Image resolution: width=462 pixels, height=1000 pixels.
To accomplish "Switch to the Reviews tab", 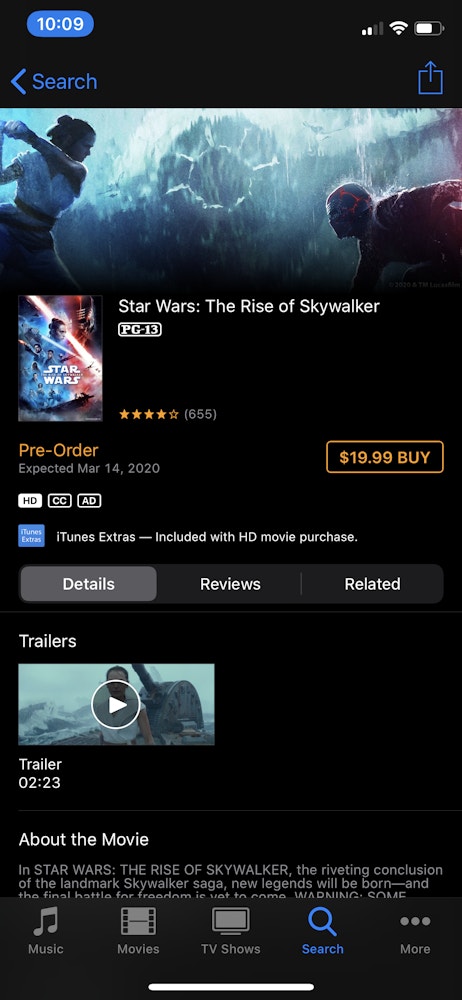I will point(230,584).
